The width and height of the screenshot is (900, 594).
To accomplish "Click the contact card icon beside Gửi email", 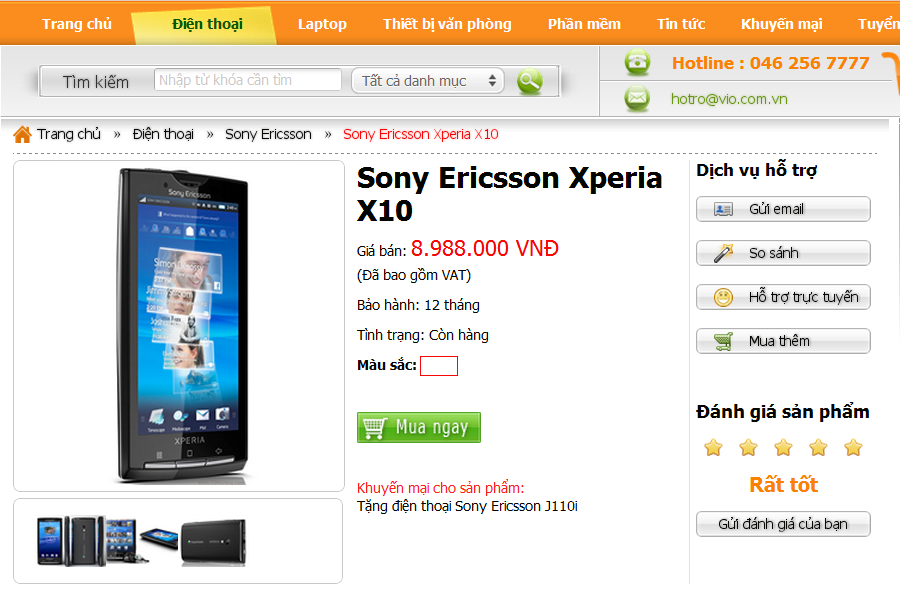I will click(x=723, y=209).
